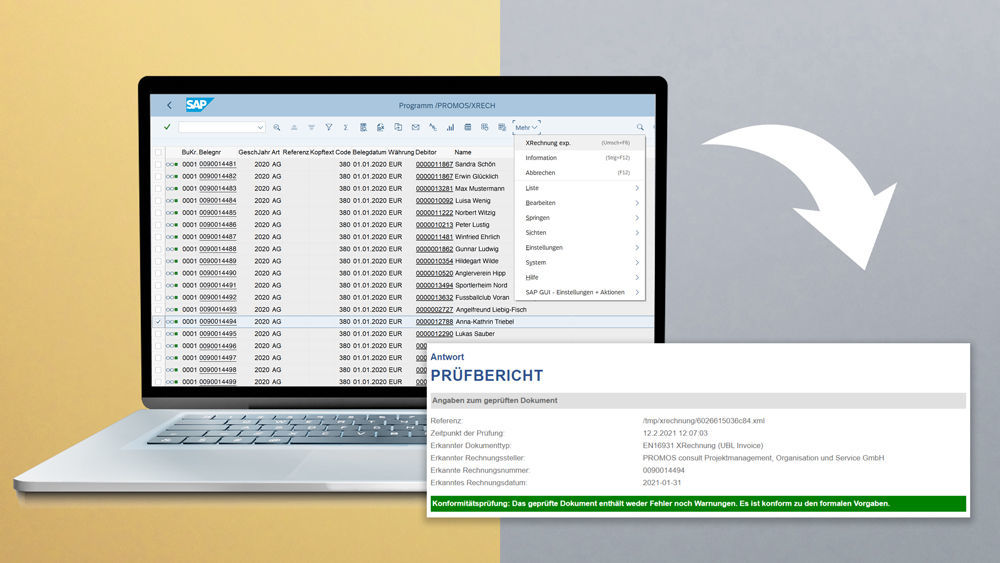Open debitor link 0000013281
Image resolution: width=1000 pixels, height=563 pixels.
[434, 188]
